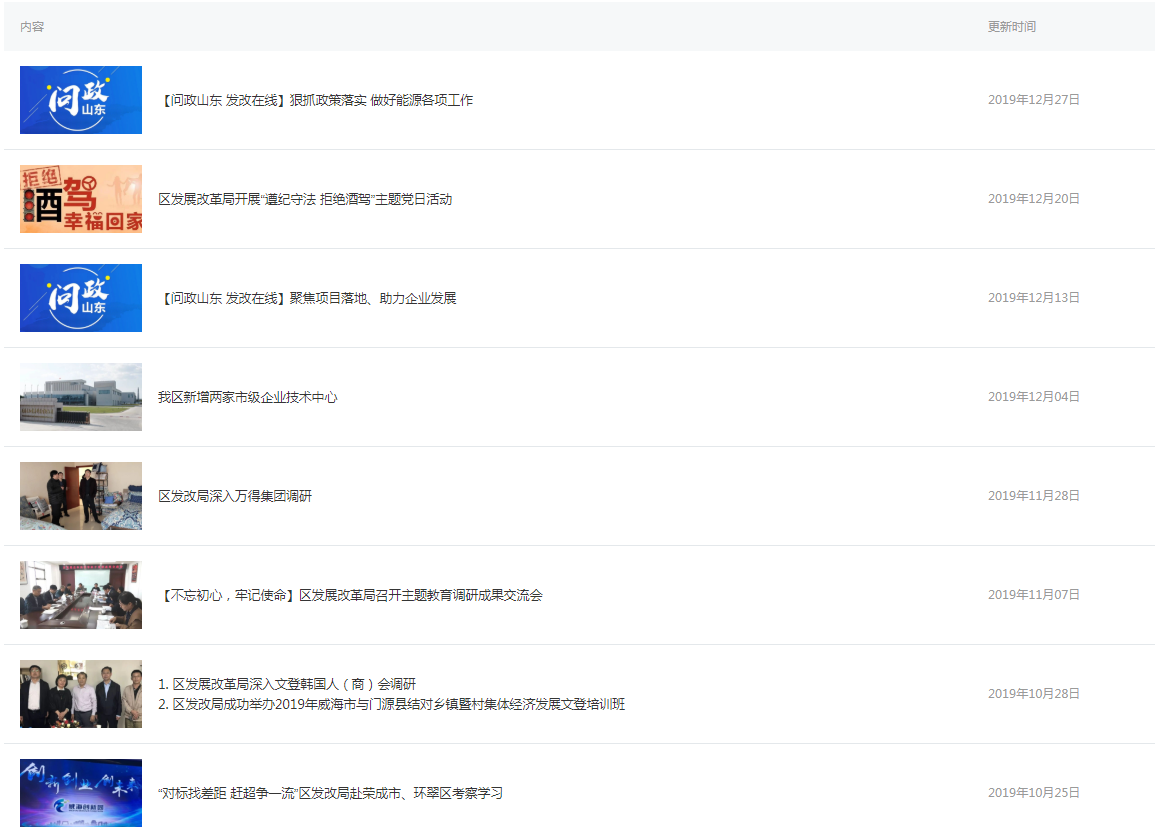Screen dimensions: 1155x831
Task: Click headline "对标找差距 赶超争一流" 赴荣成市考察学习
Action: tap(330, 793)
